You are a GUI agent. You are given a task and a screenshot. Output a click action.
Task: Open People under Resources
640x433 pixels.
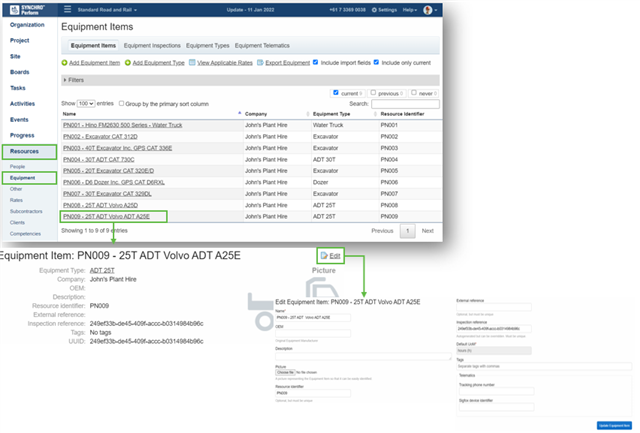[18, 167]
